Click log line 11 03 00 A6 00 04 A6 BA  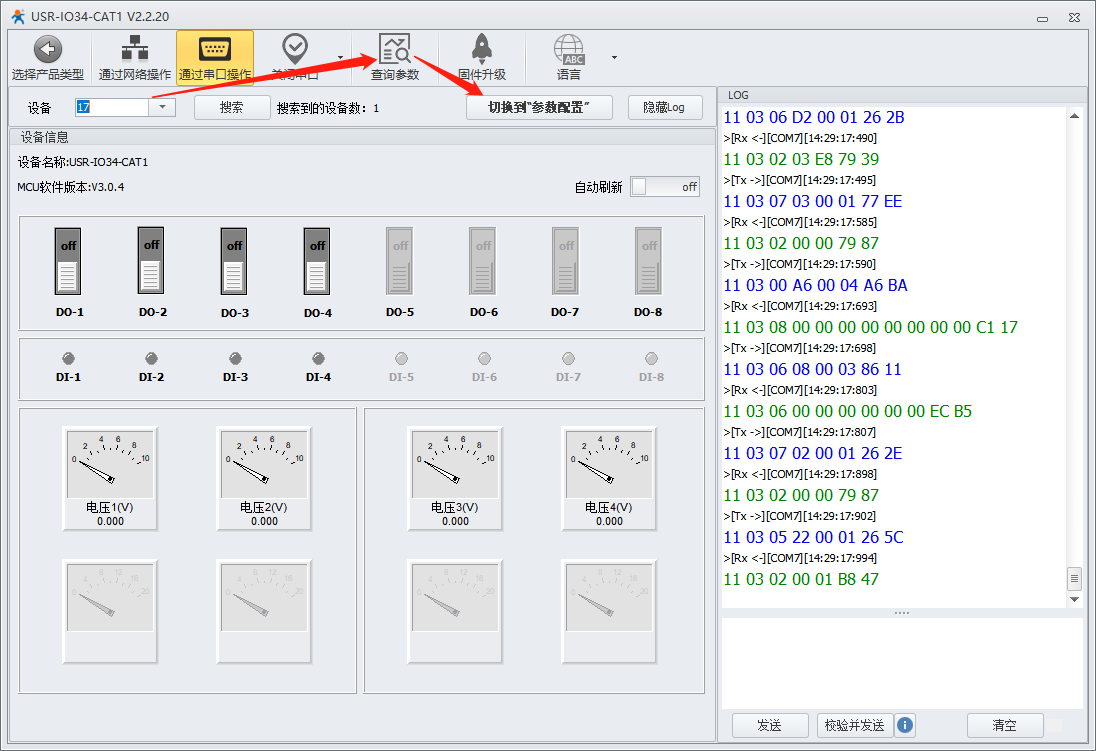tap(815, 285)
